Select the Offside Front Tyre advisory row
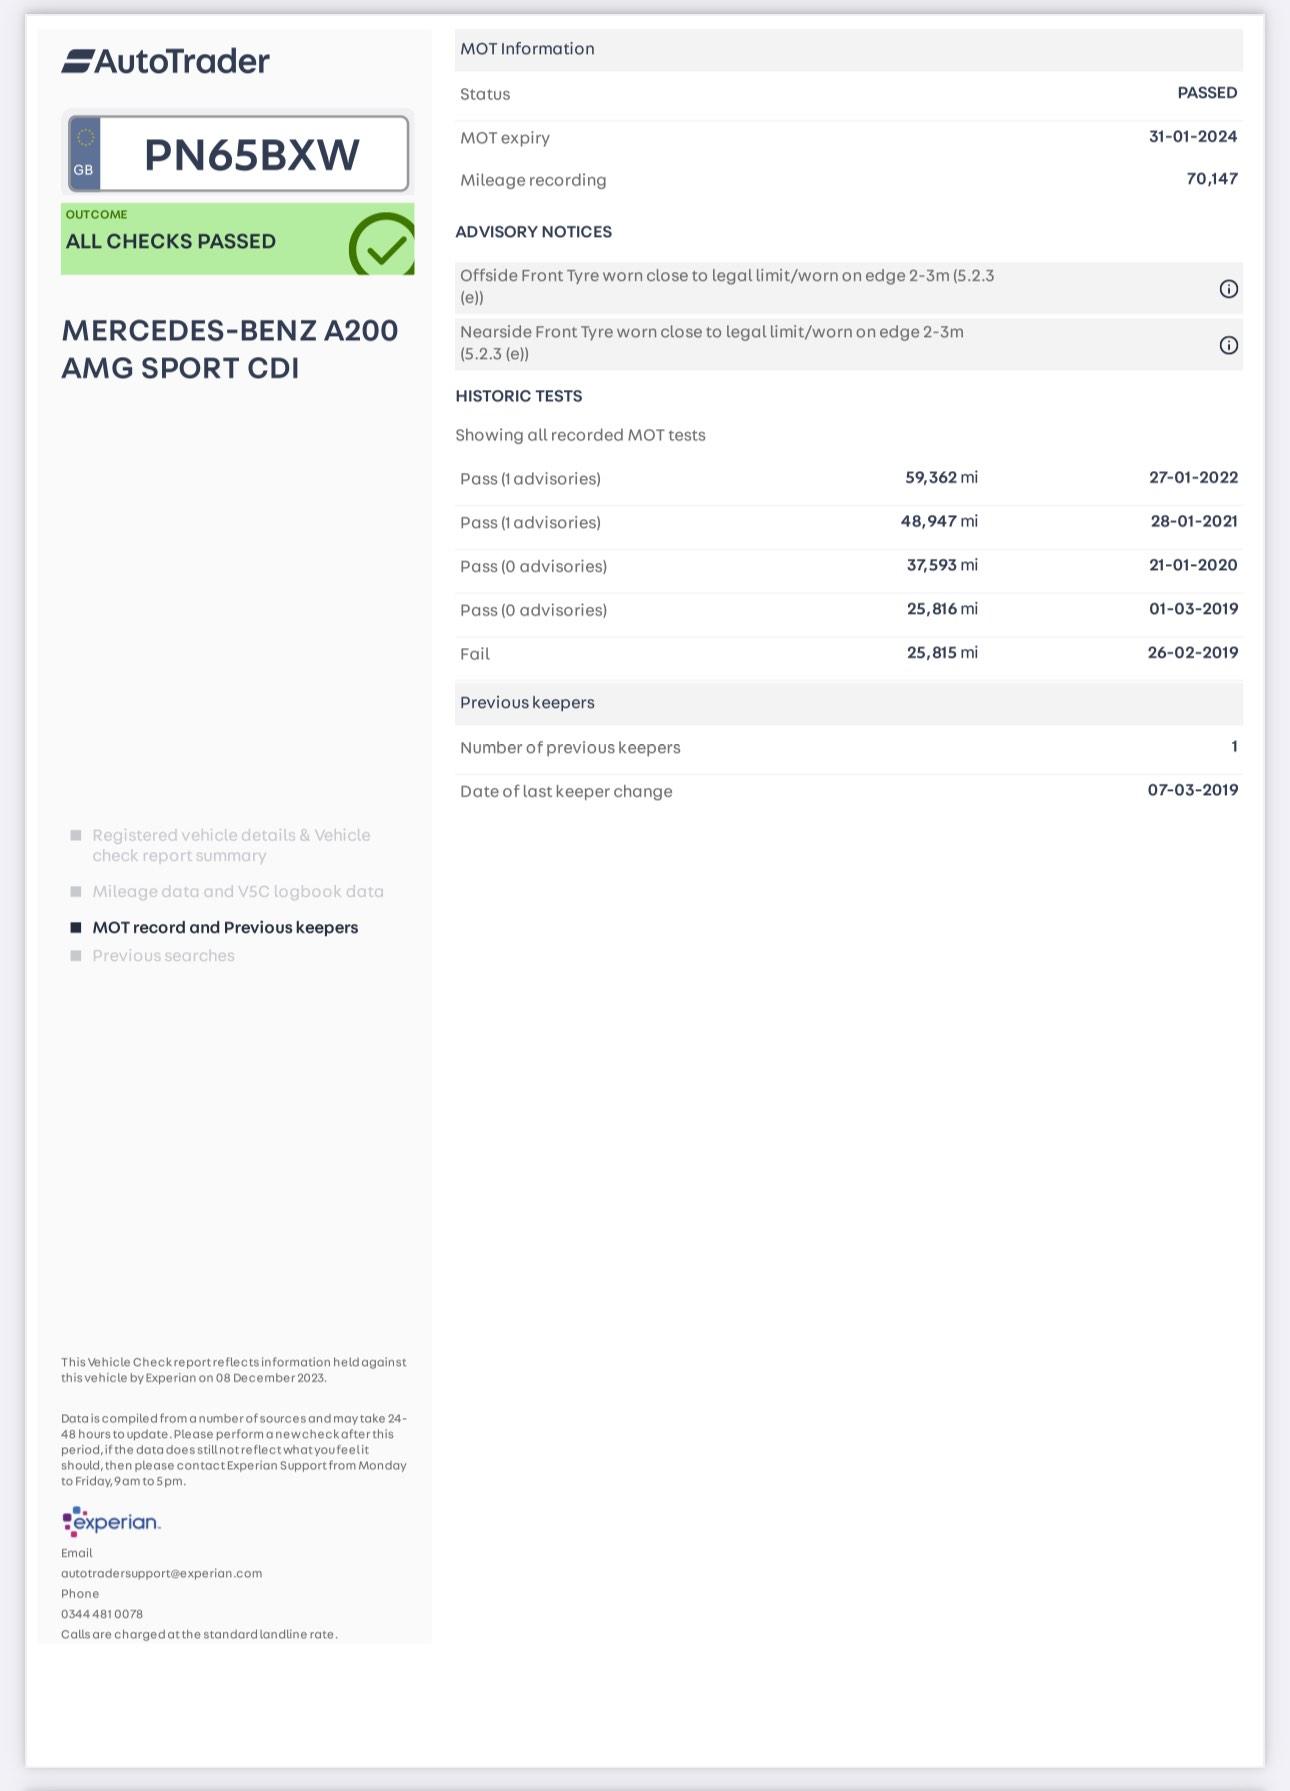 [849, 288]
